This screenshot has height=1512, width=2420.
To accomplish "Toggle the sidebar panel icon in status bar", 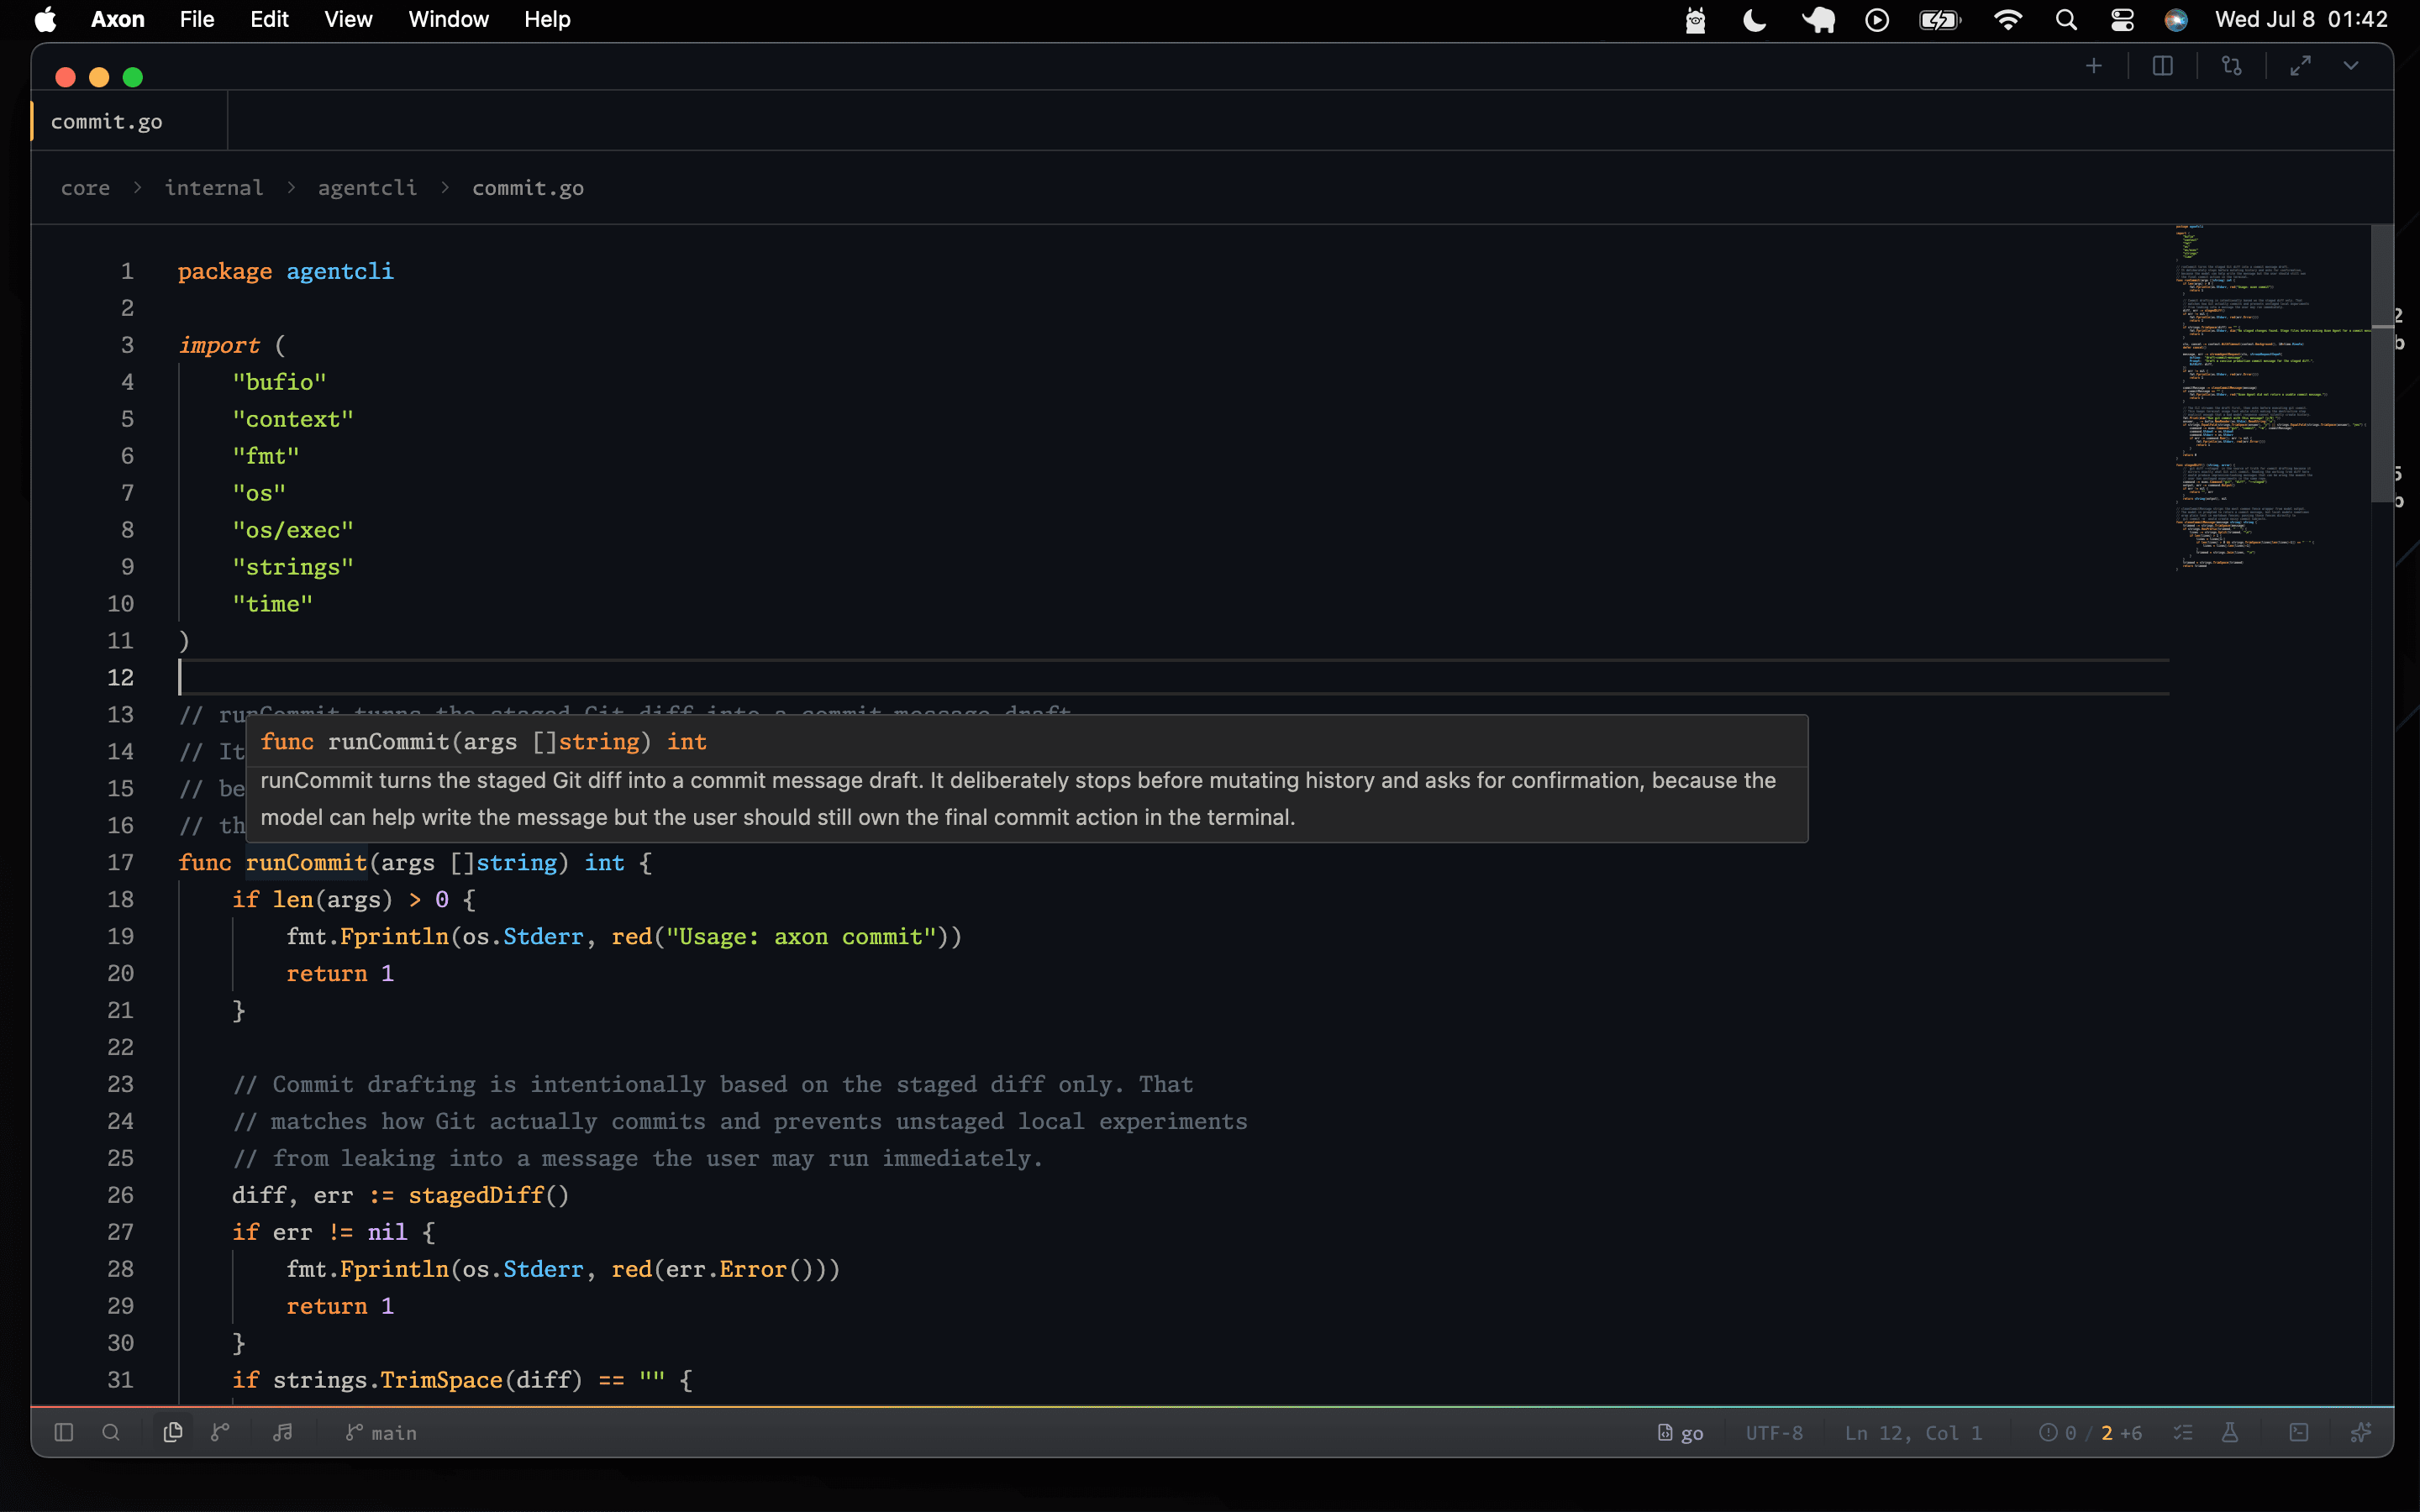I will 64,1432.
